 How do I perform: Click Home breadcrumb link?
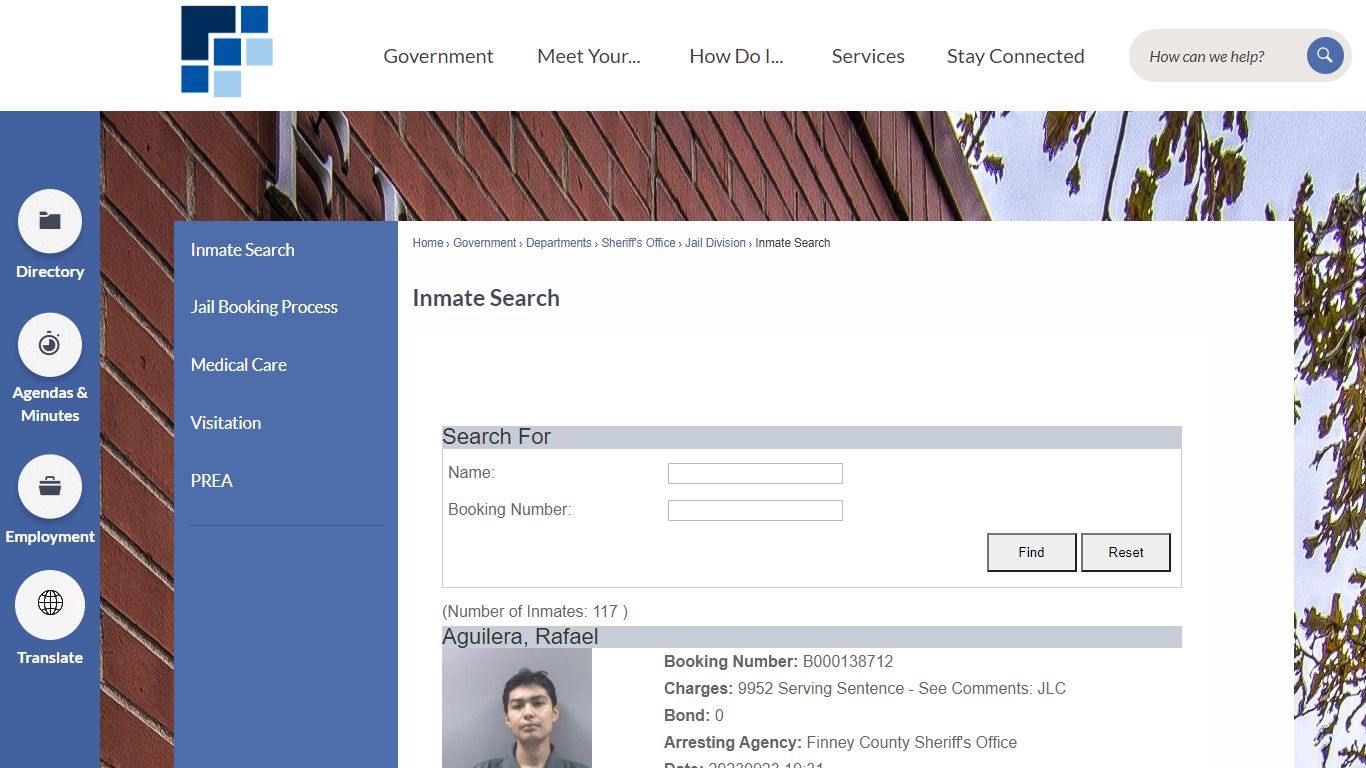click(x=428, y=243)
